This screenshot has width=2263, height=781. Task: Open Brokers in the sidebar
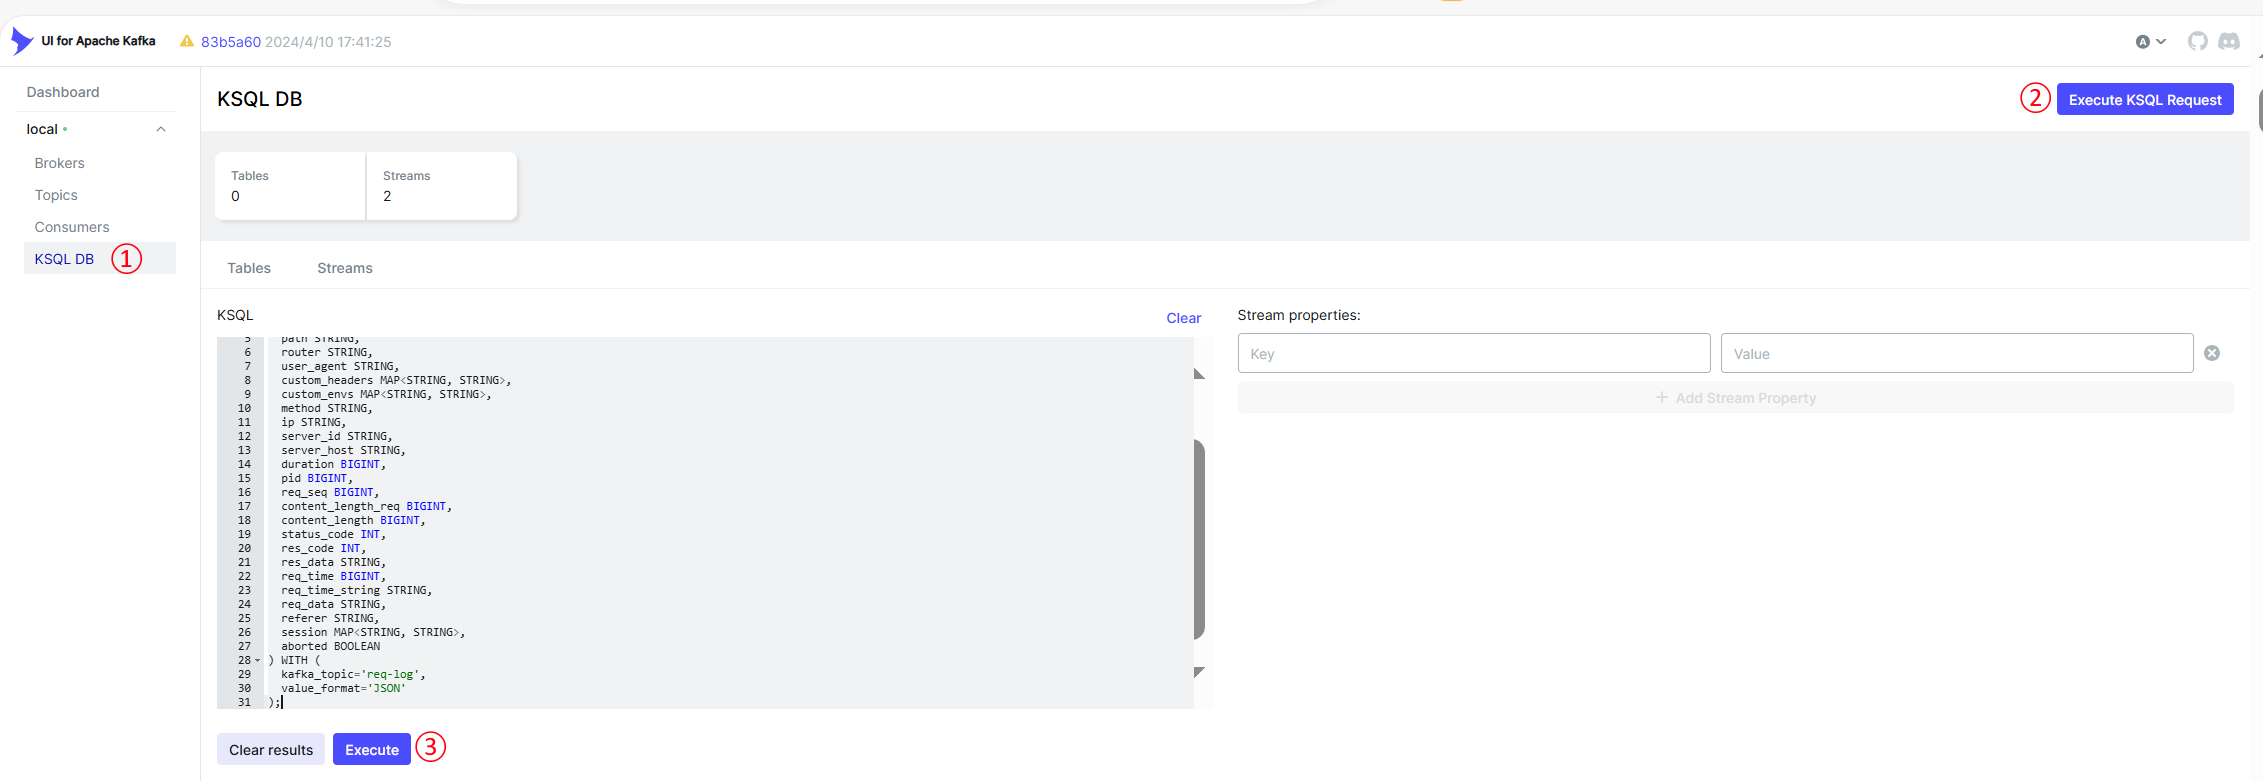[59, 163]
